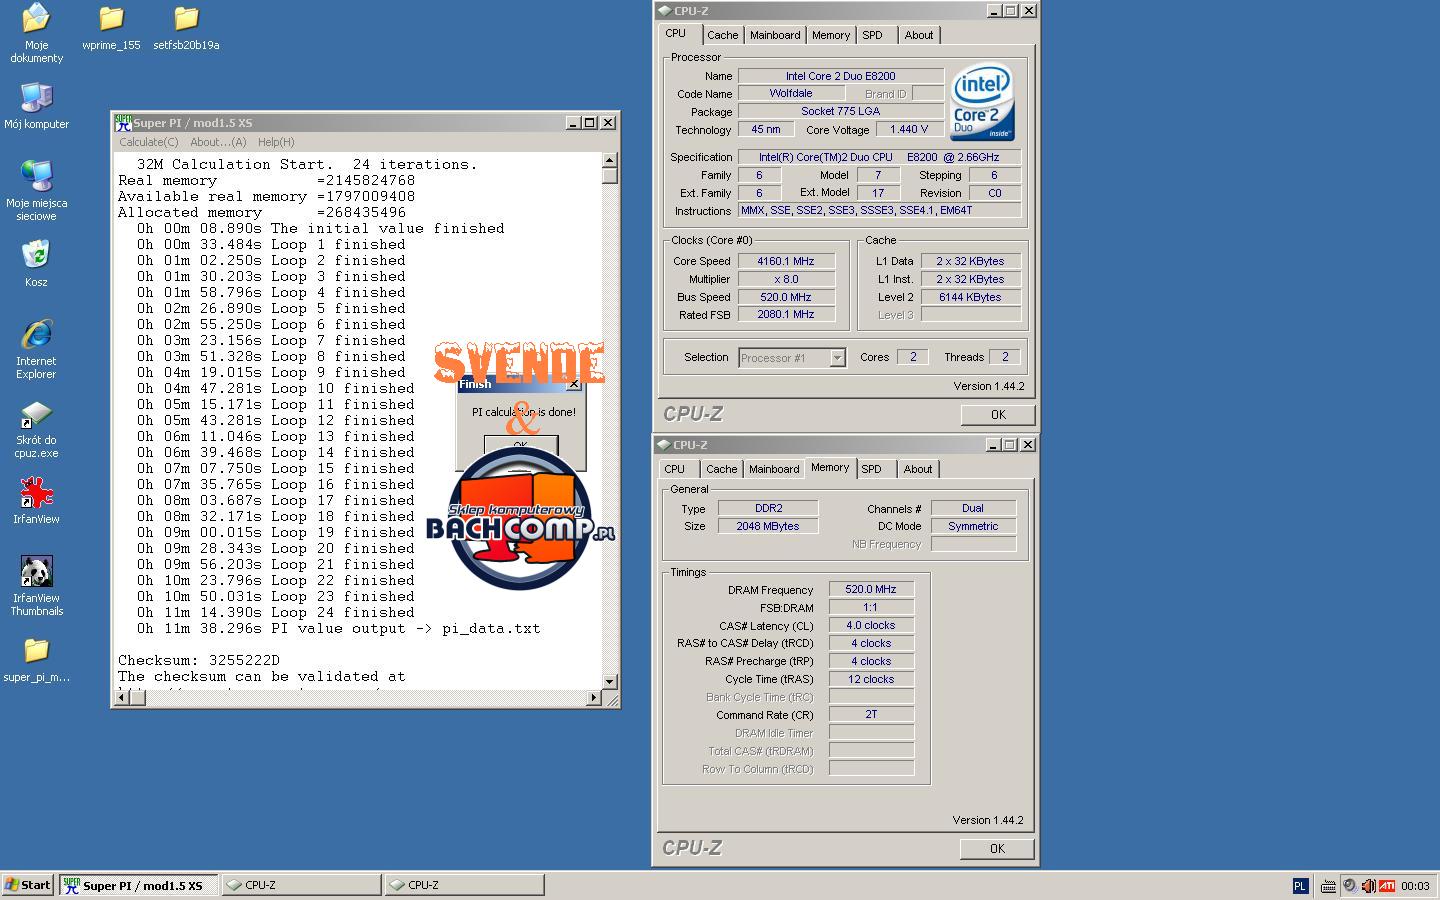1440x900 pixels.
Task: Minimize the upper CPU-Z window
Action: [994, 11]
